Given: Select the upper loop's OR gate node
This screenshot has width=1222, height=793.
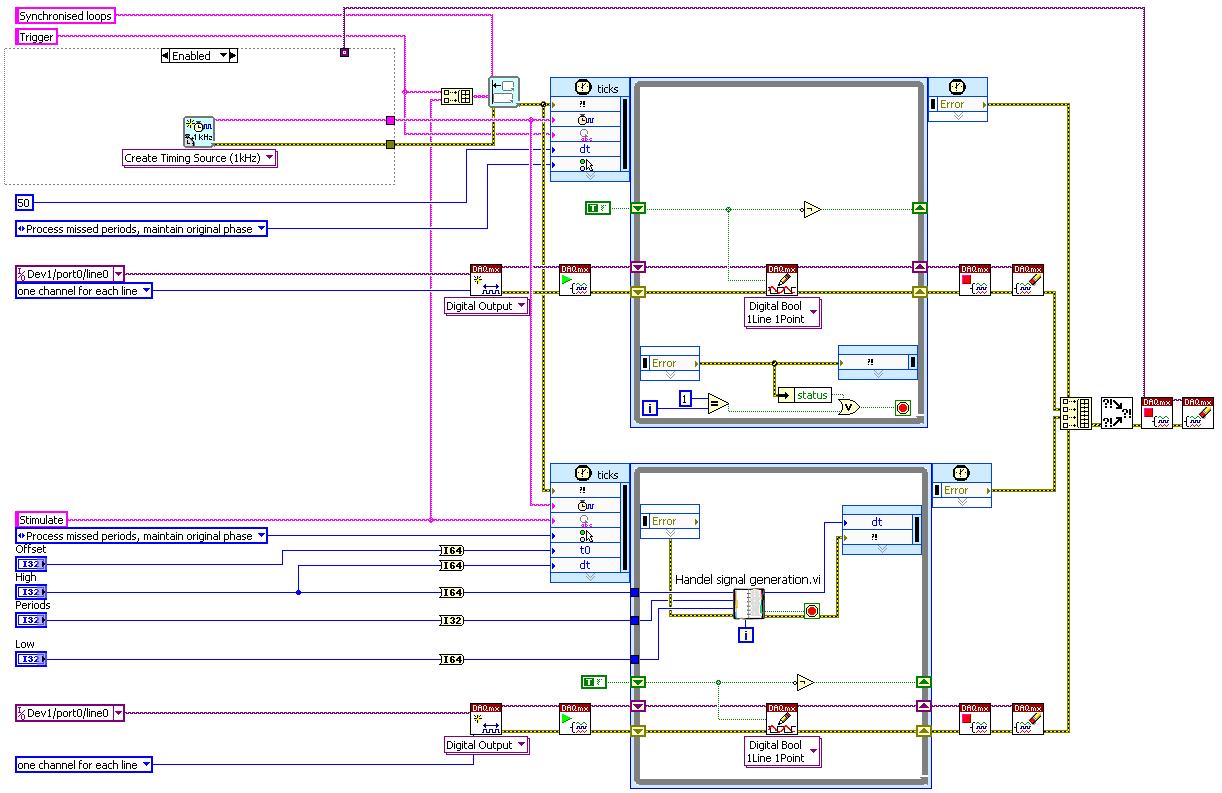Looking at the screenshot, I should (849, 407).
